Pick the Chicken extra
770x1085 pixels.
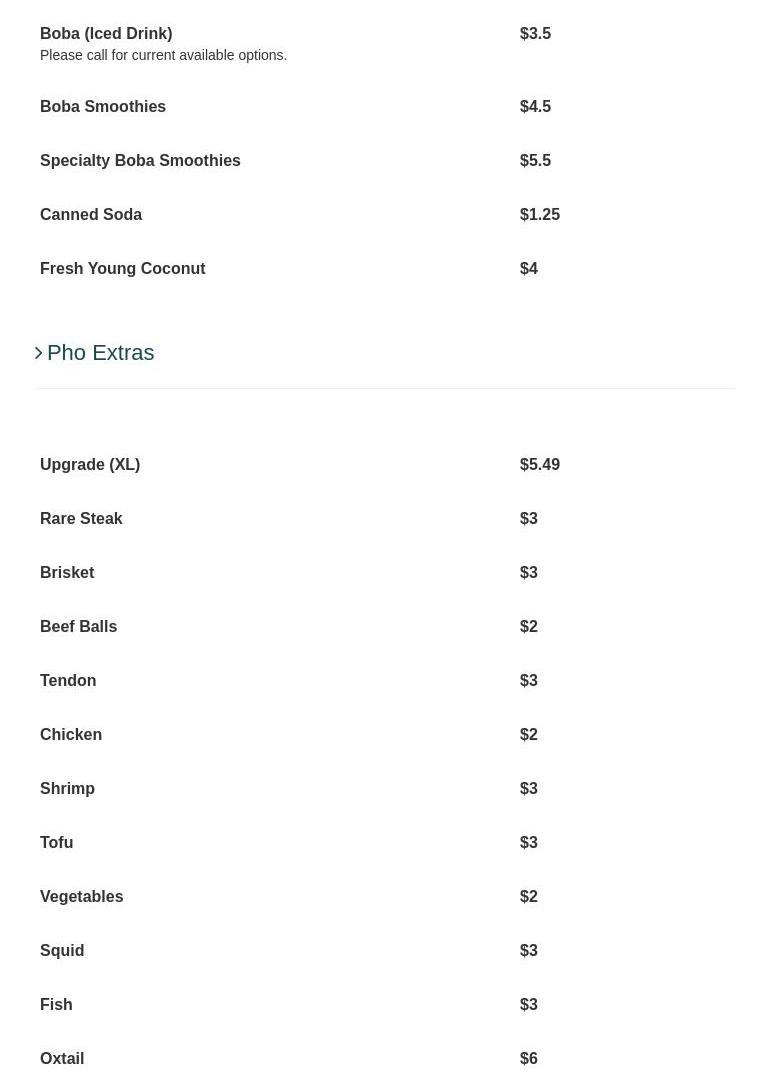pos(71,735)
